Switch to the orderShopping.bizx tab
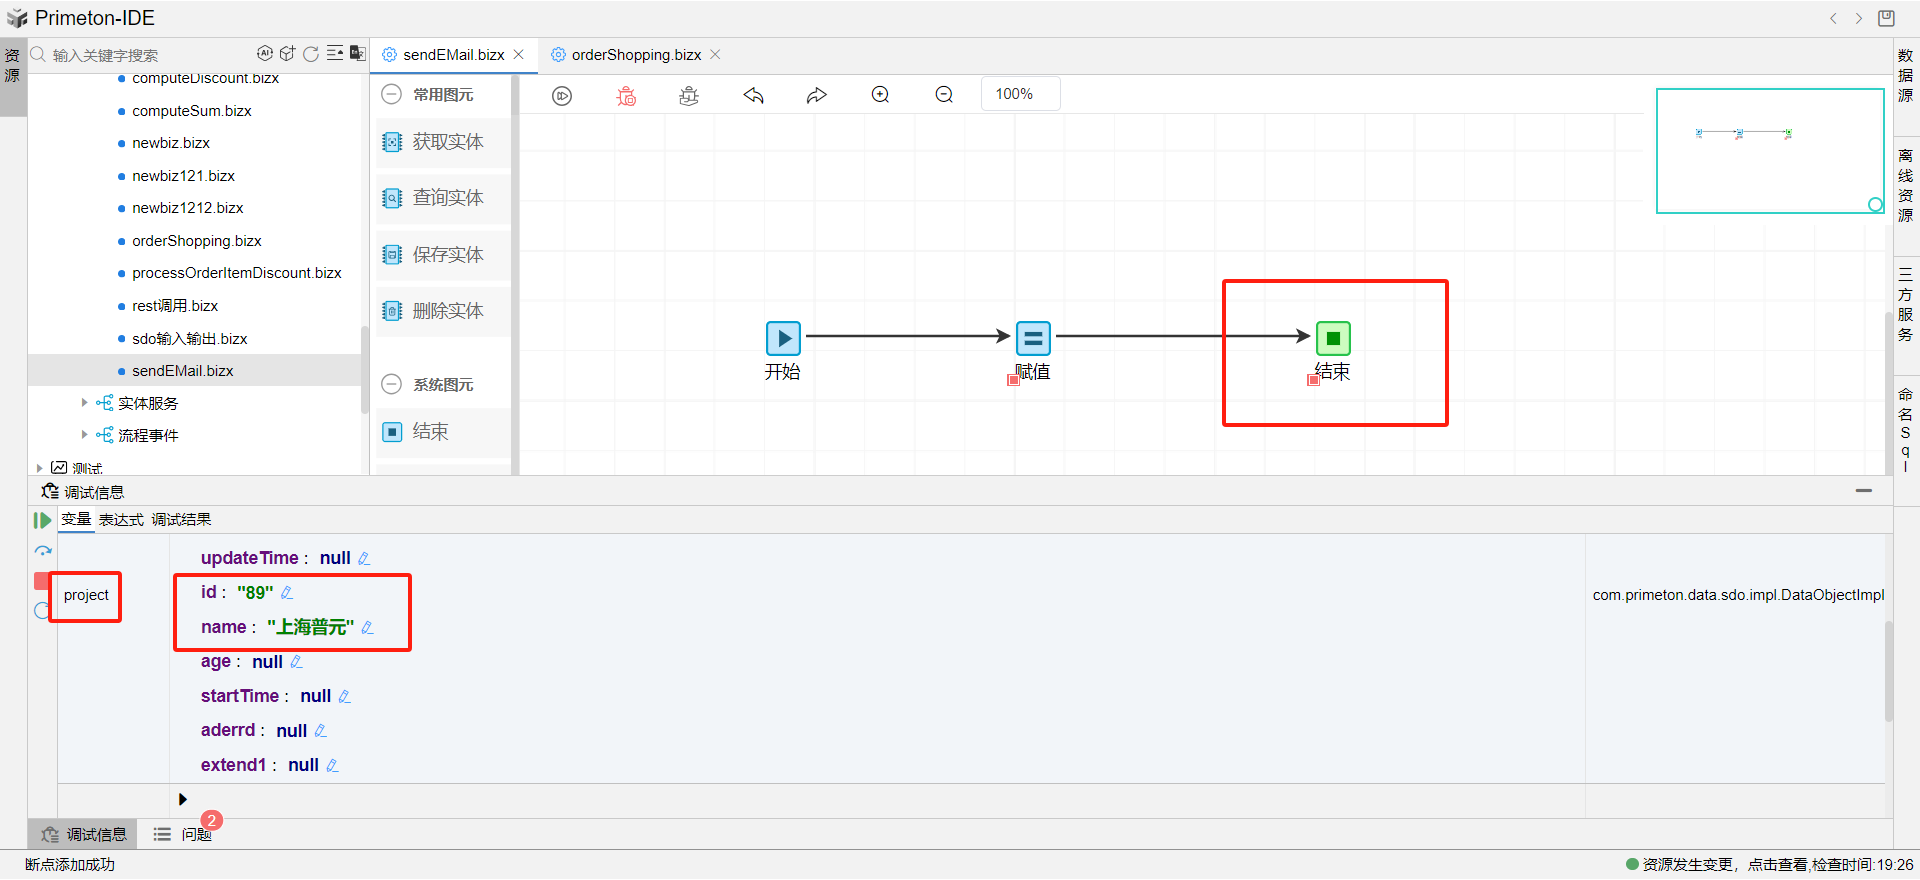Screen dimensions: 1920x880 (x=635, y=55)
